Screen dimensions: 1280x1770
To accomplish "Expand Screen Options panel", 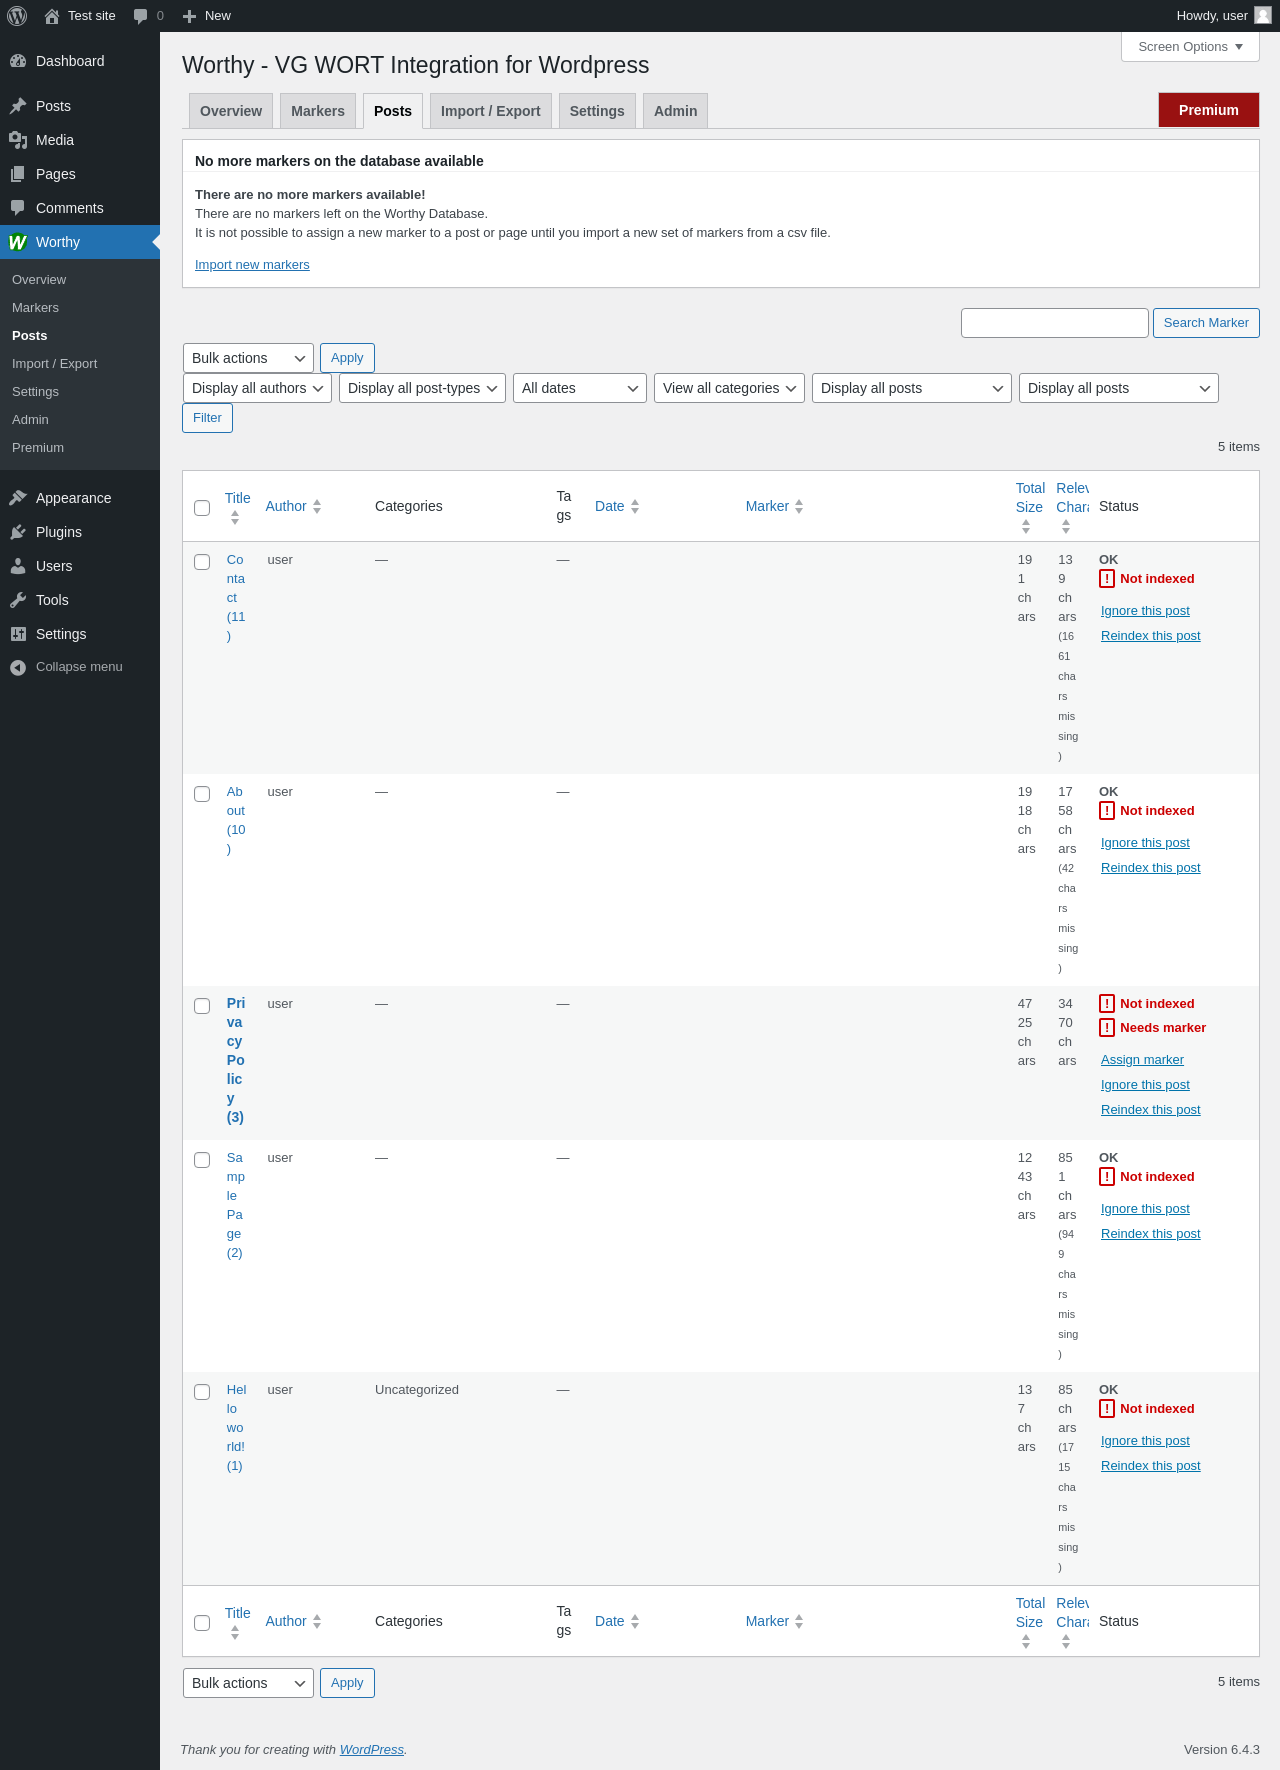I will point(1190,47).
